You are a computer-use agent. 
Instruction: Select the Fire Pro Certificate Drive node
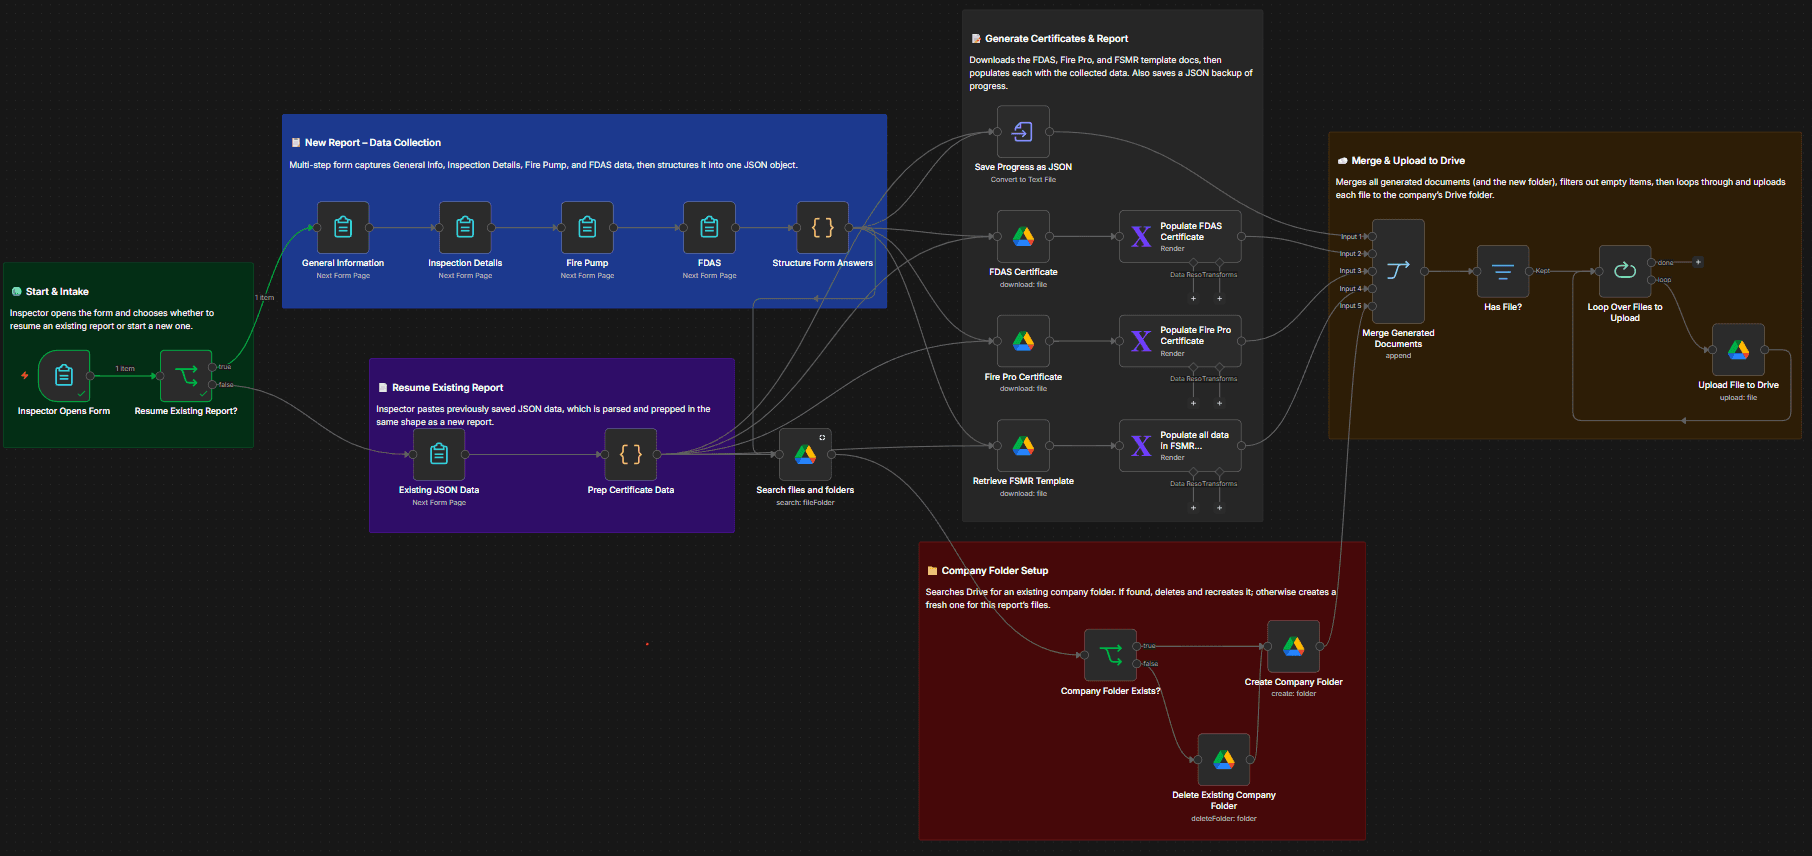[1023, 342]
